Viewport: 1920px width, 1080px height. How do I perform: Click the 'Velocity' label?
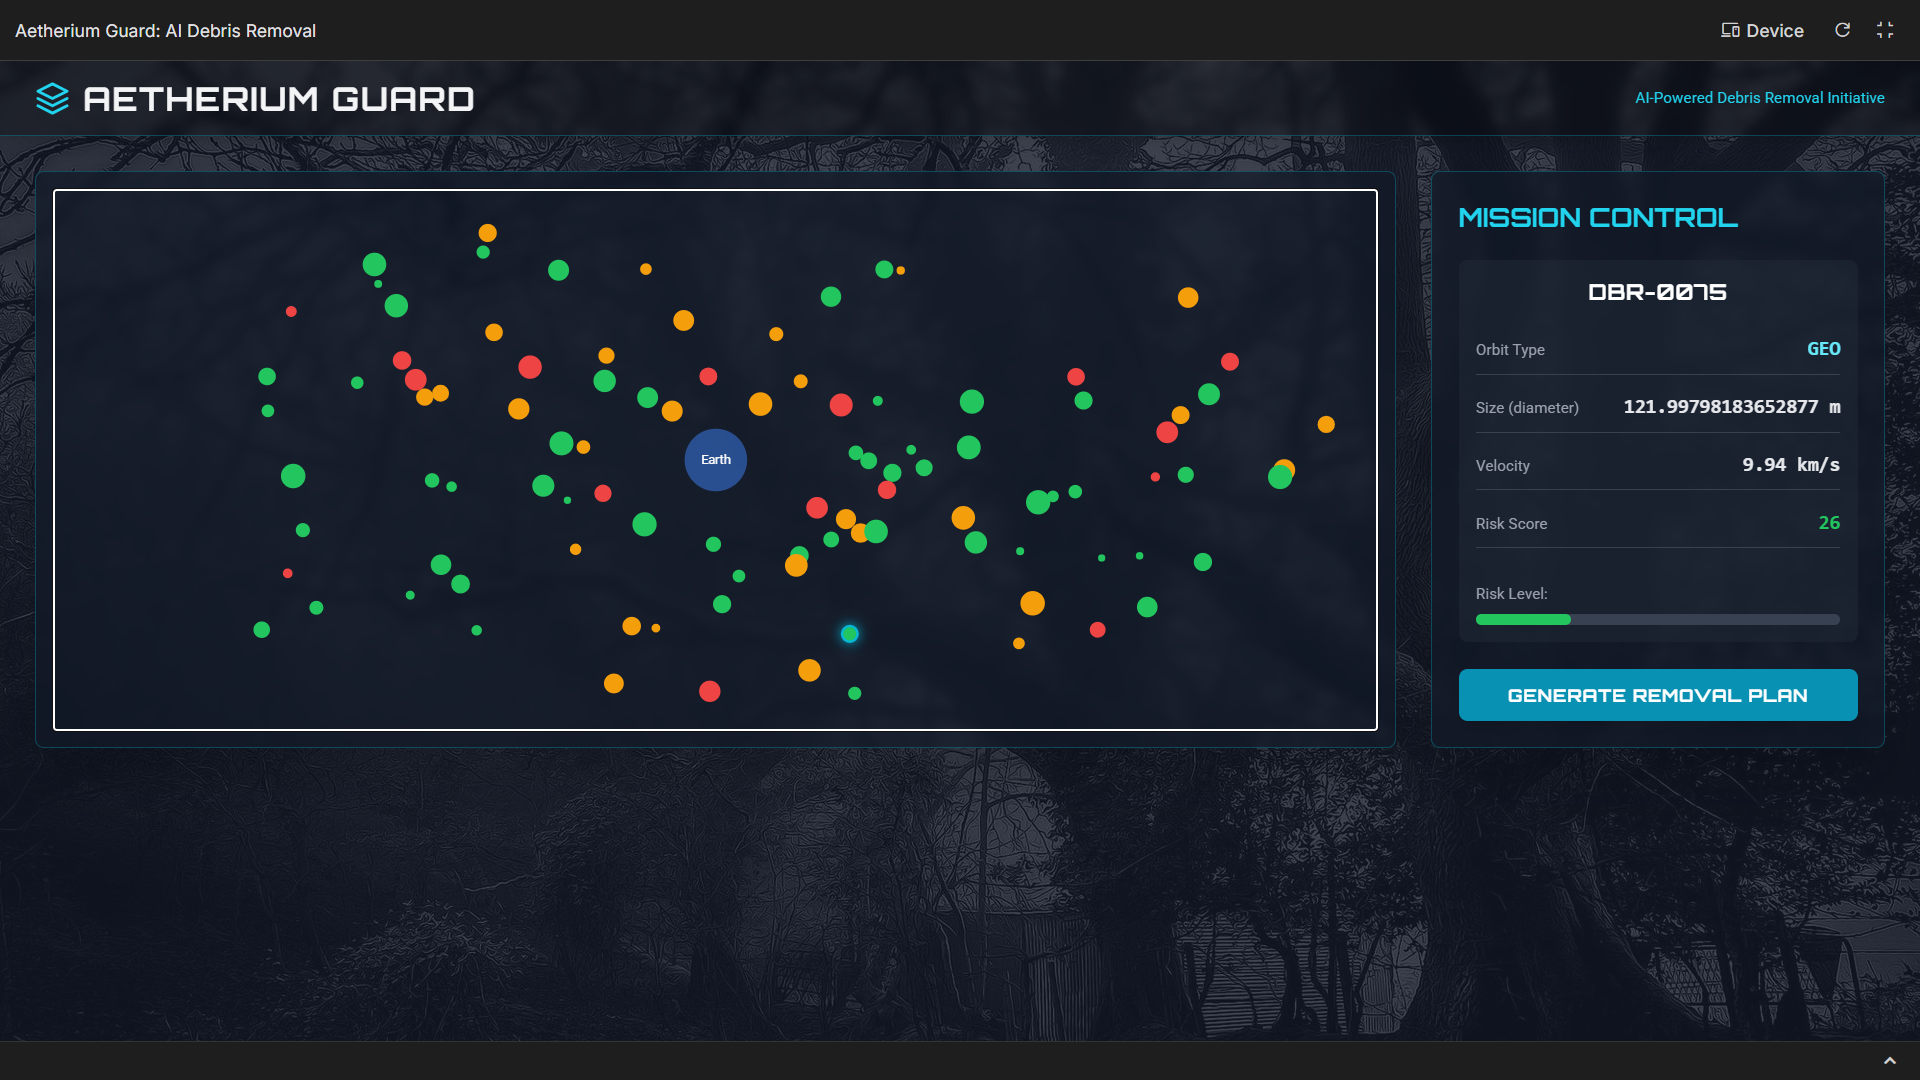click(1502, 466)
